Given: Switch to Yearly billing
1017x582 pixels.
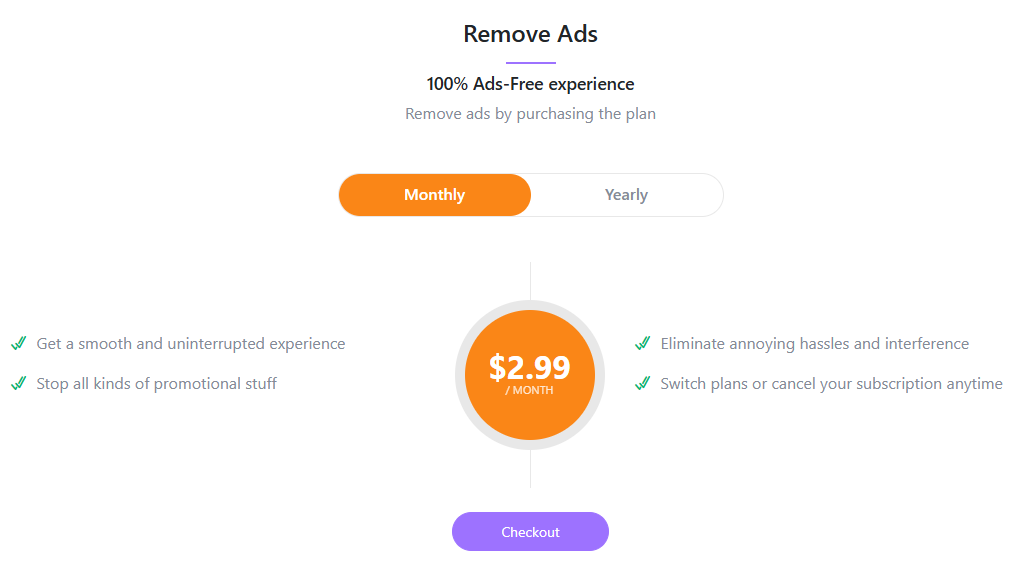Looking at the screenshot, I should point(626,195).
